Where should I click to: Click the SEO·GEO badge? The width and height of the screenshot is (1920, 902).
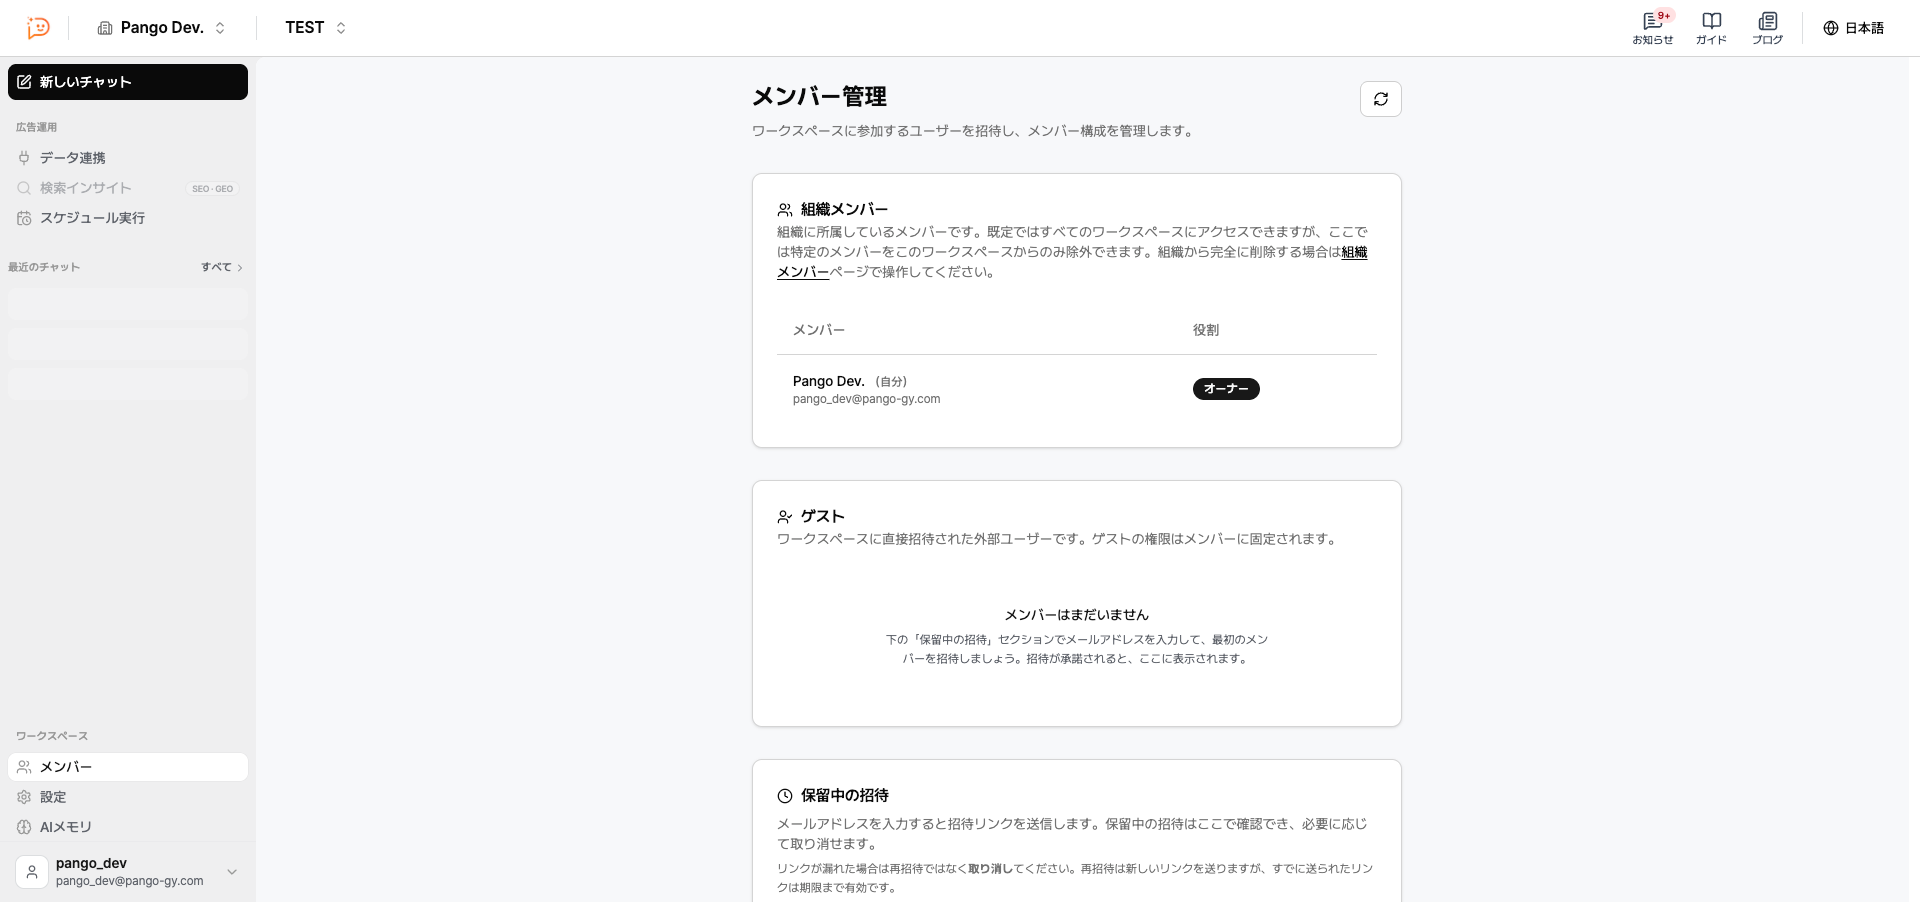(x=212, y=188)
